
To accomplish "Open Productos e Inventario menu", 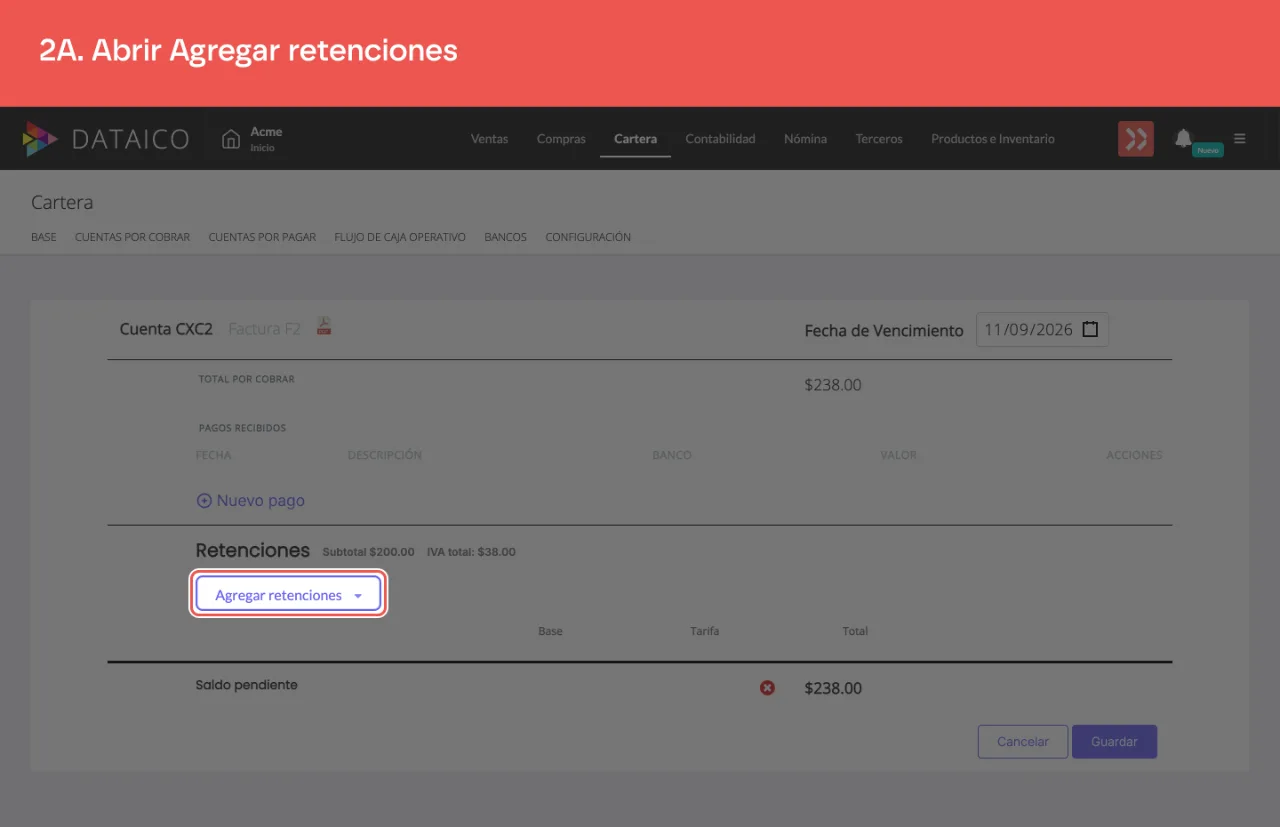I will (993, 139).
